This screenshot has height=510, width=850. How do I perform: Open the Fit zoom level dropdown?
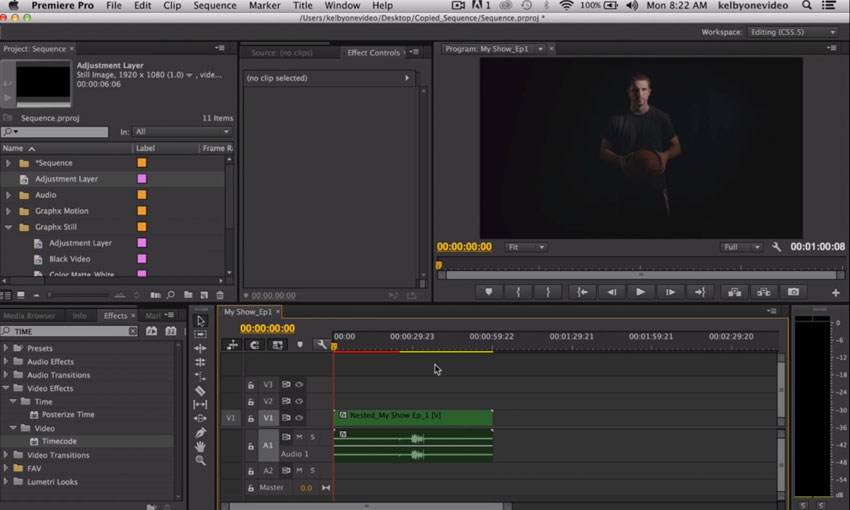(525, 247)
